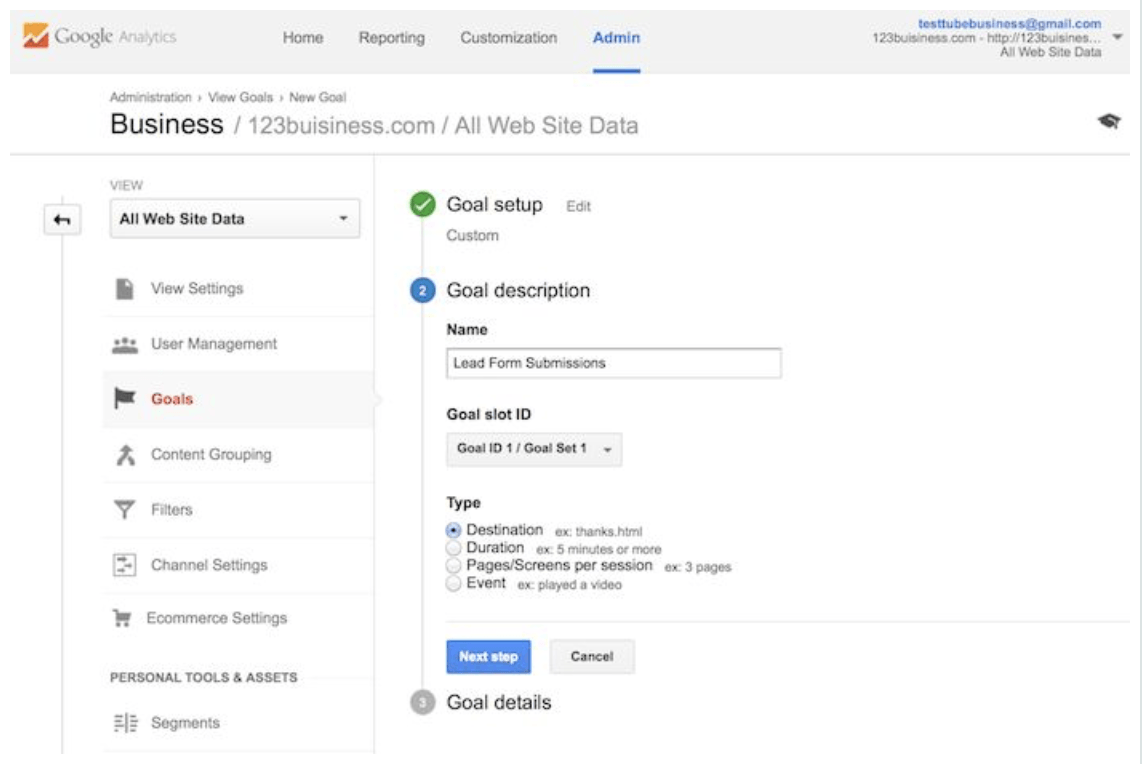Click the User Management people icon
This screenshot has width=1142, height=764.
(125, 344)
